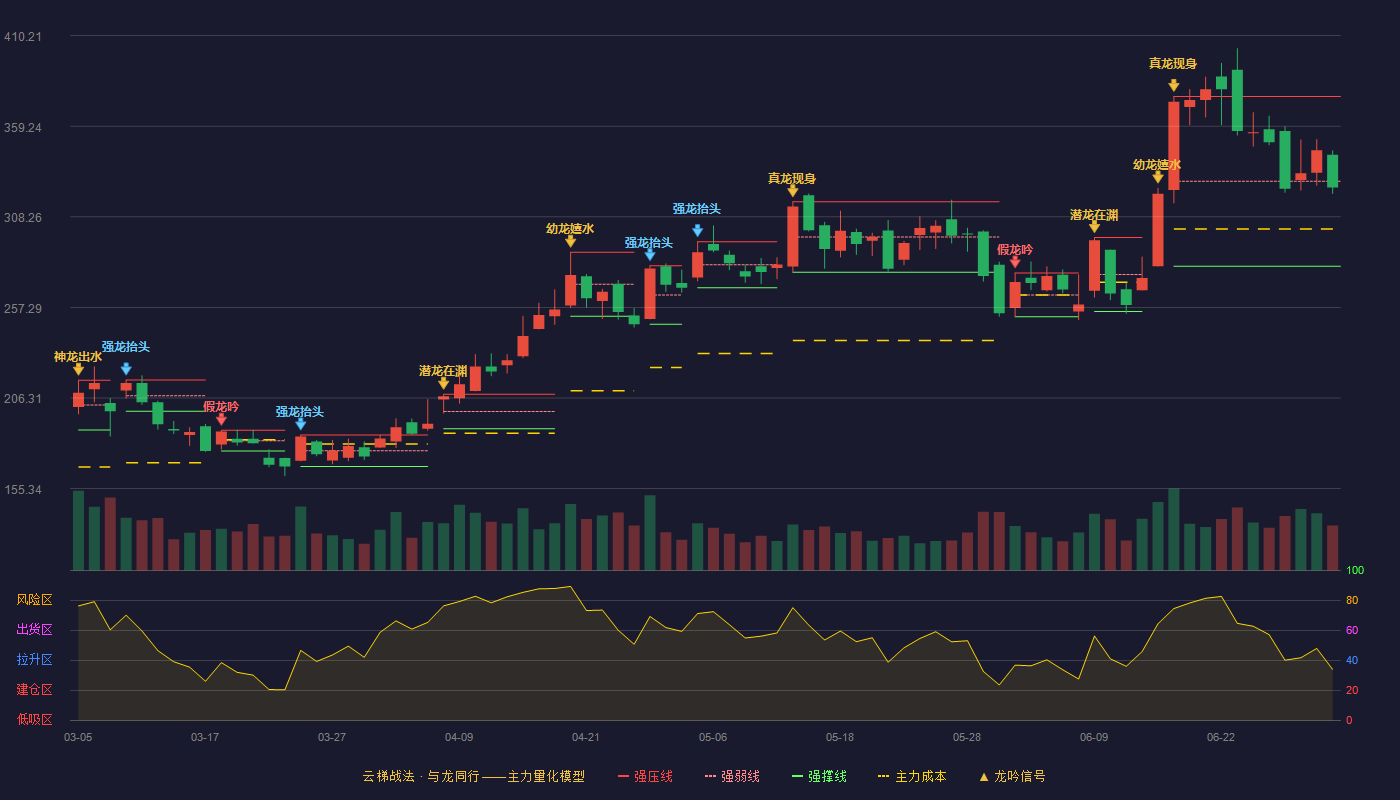Viewport: 1400px width, 800px height.
Task: Click the 03-27 date axis label
Action: [332, 737]
